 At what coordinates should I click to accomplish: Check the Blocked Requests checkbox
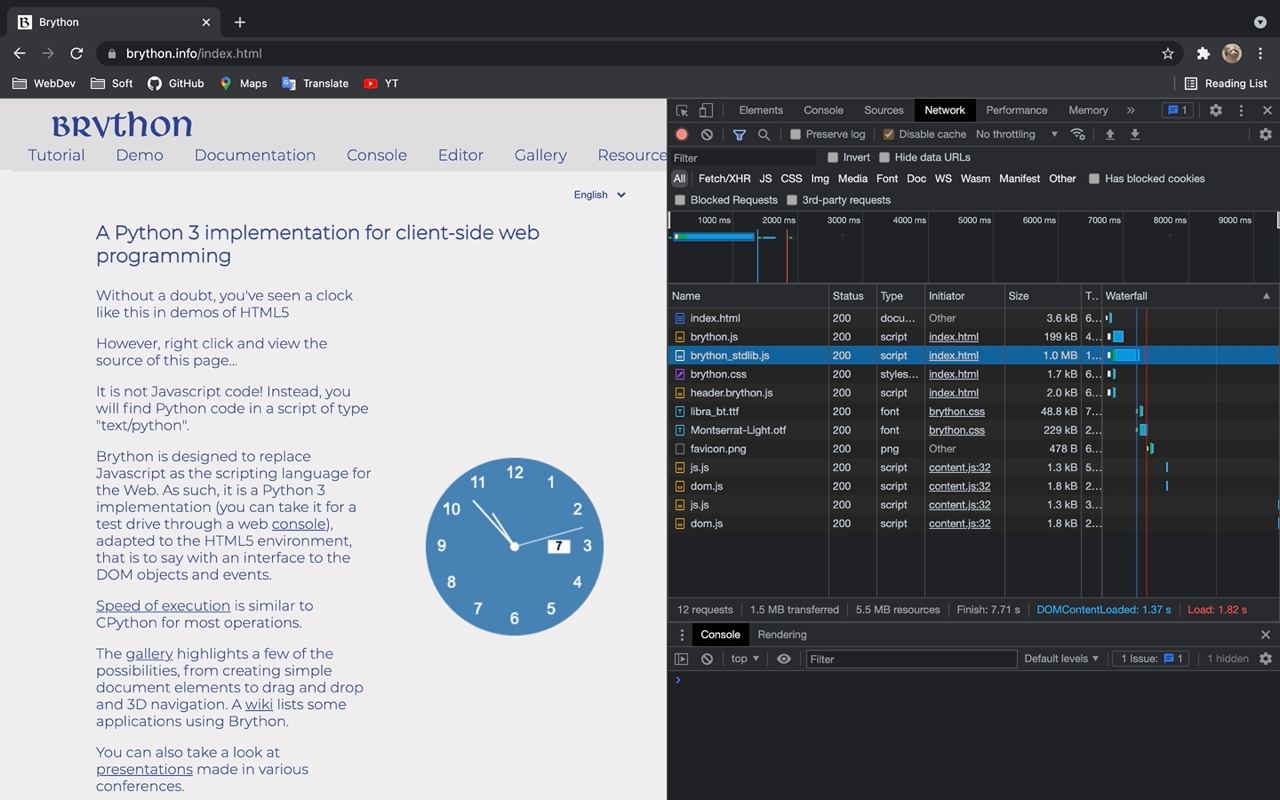click(680, 200)
